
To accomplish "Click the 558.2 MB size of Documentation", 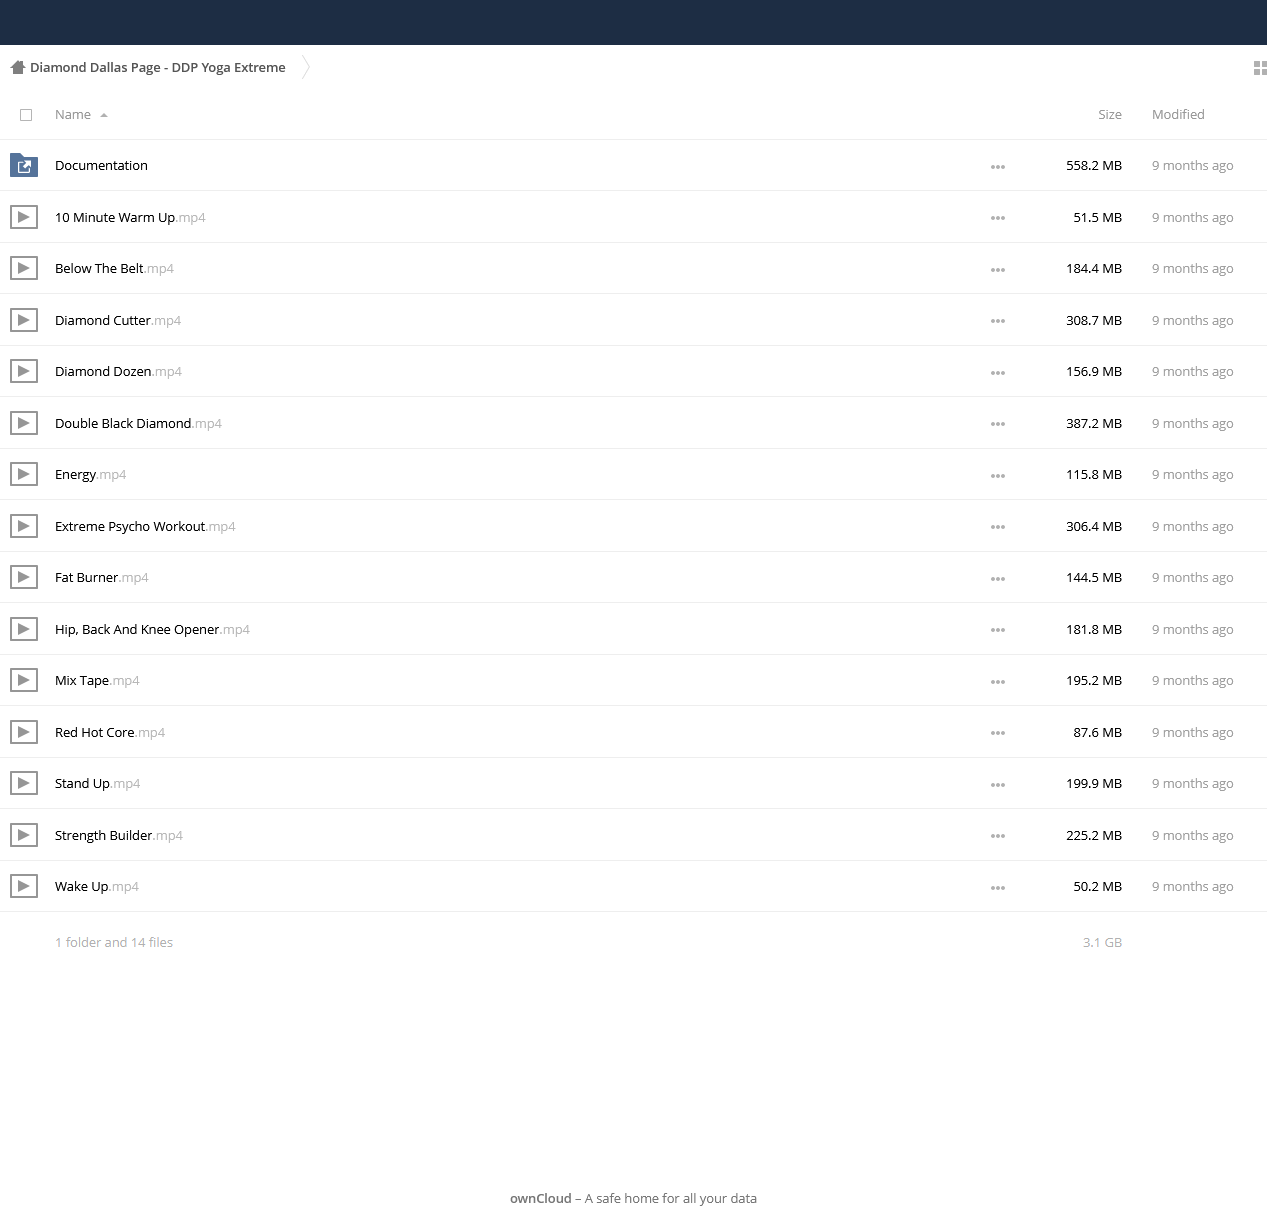I will coord(1094,166).
